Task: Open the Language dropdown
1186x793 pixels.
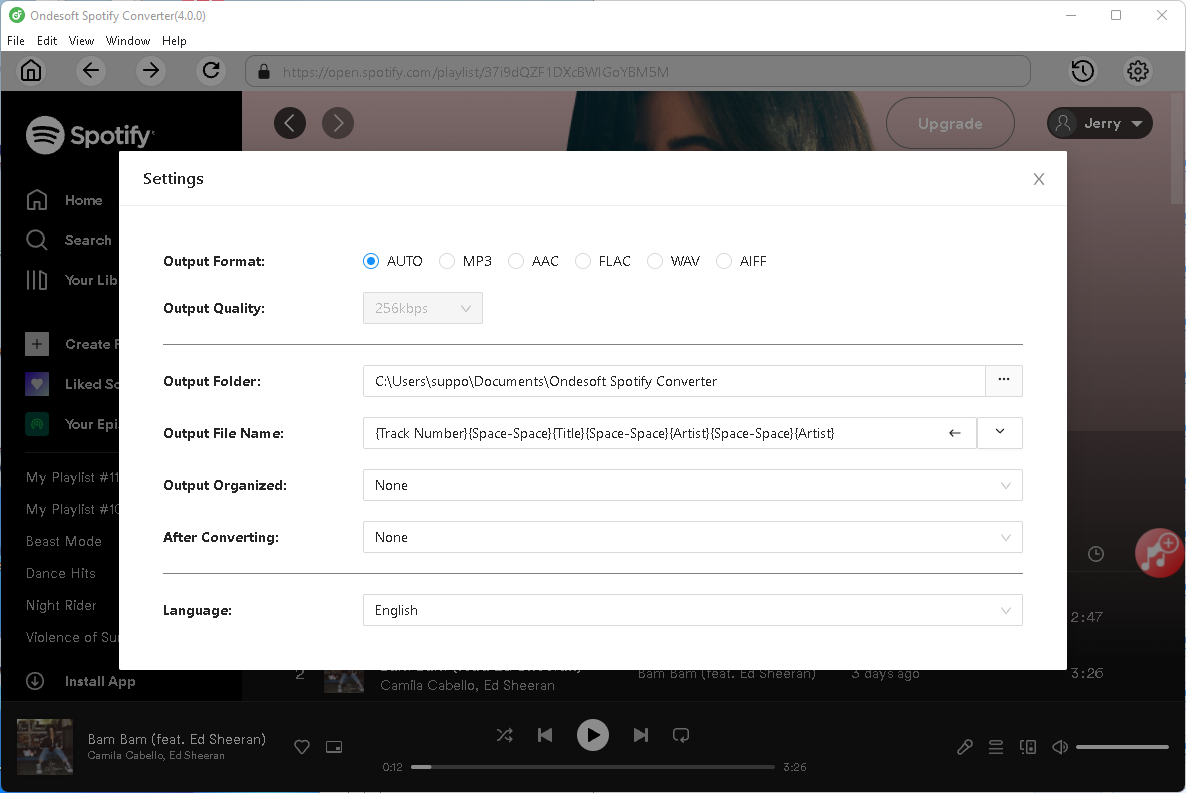Action: pyautogui.click(x=693, y=611)
